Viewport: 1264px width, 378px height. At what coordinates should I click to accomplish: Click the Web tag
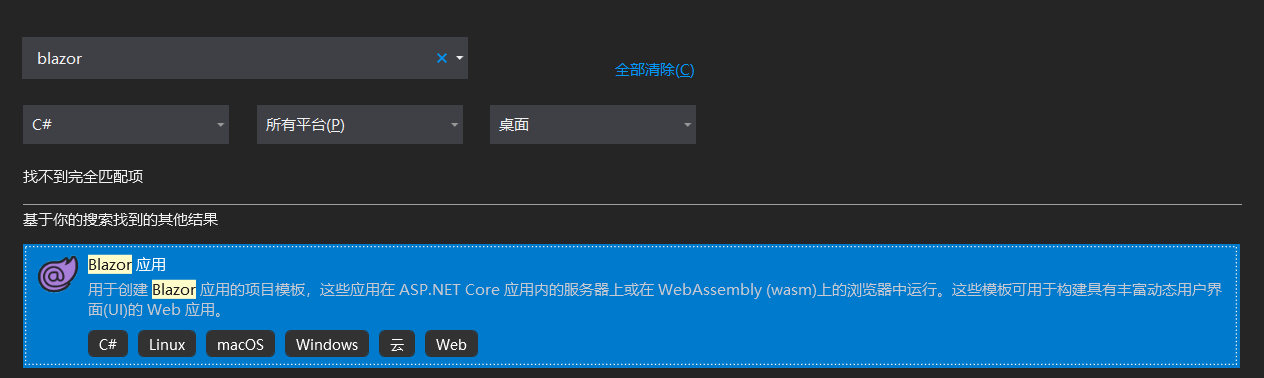pyautogui.click(x=451, y=344)
